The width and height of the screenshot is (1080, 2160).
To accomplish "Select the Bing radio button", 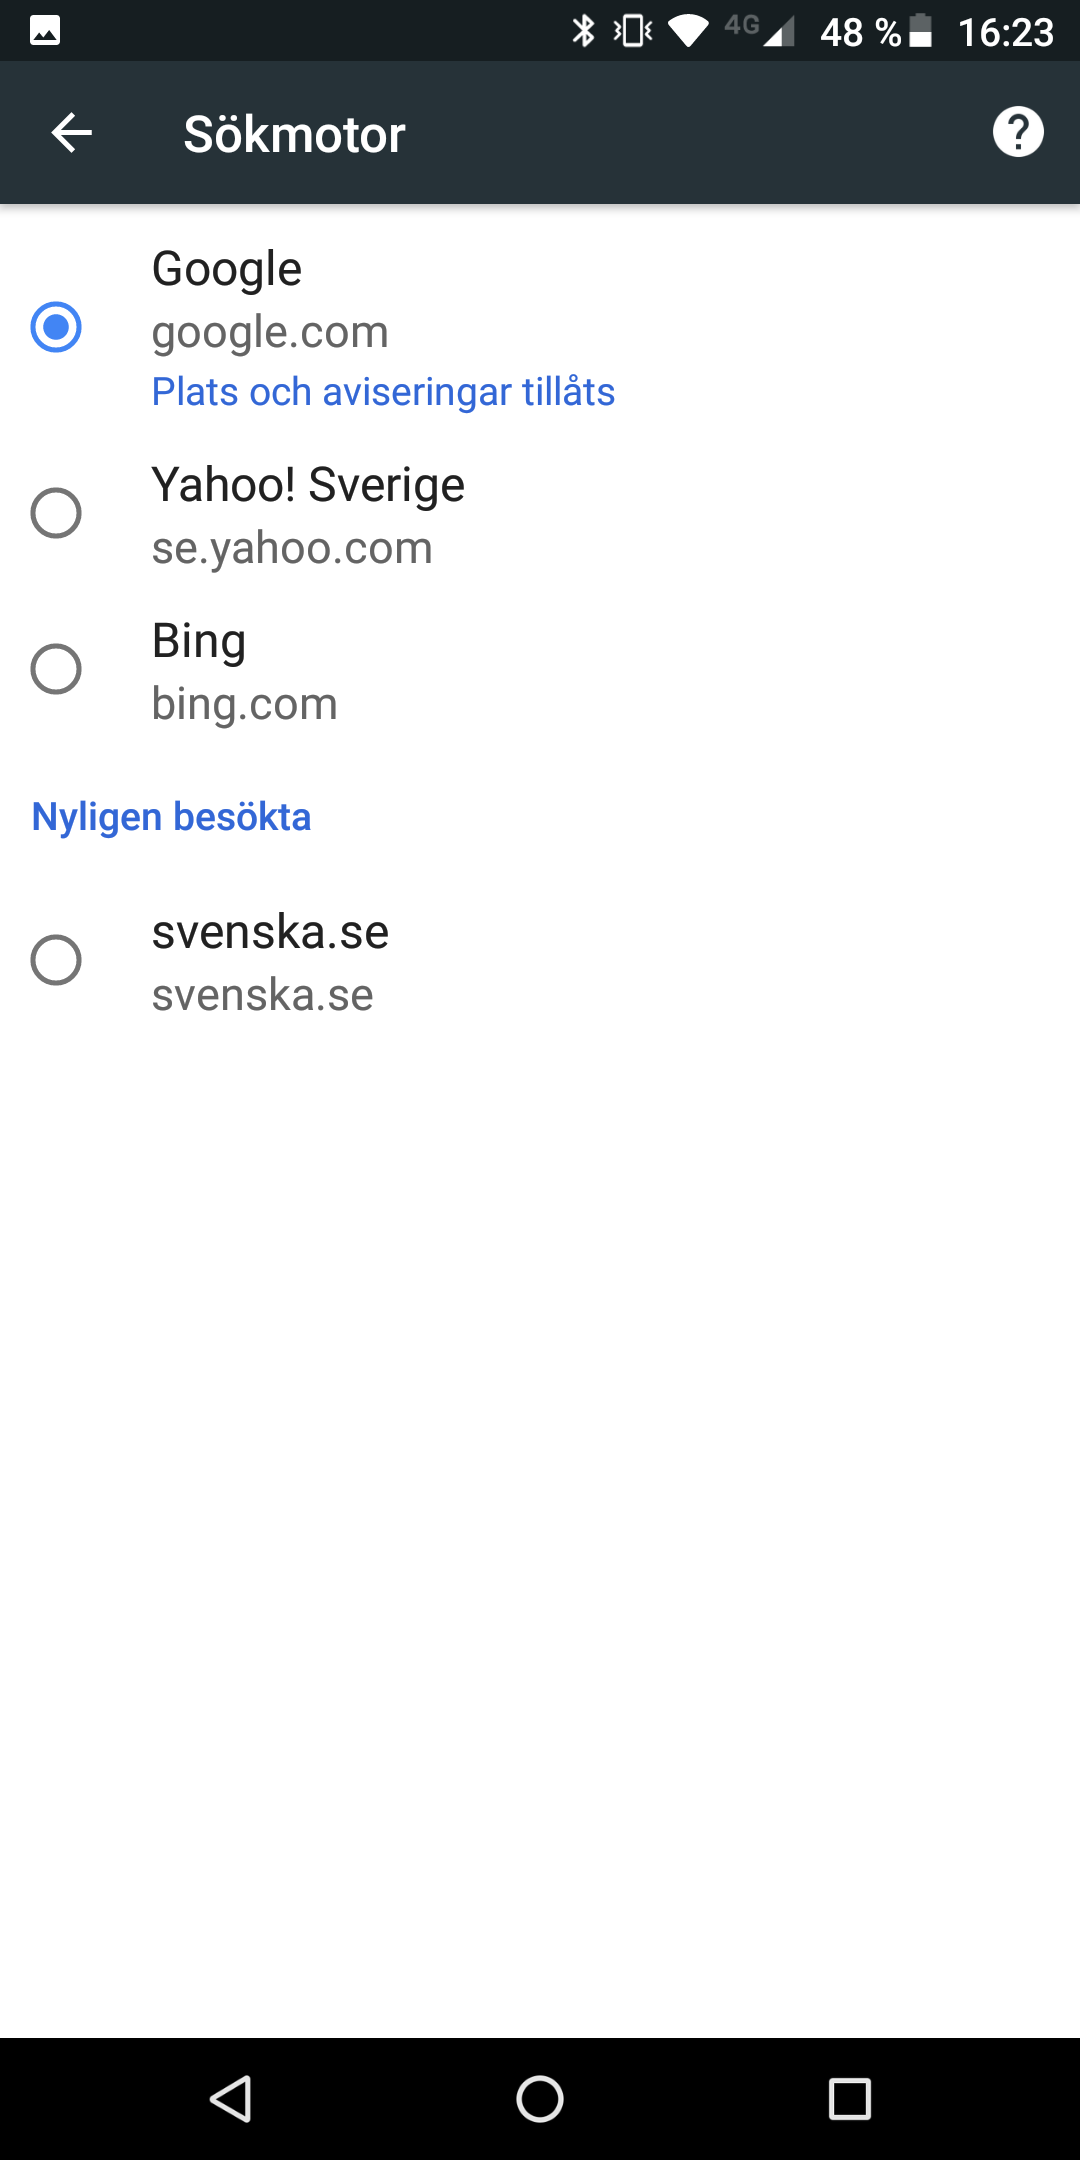I will coord(56,669).
